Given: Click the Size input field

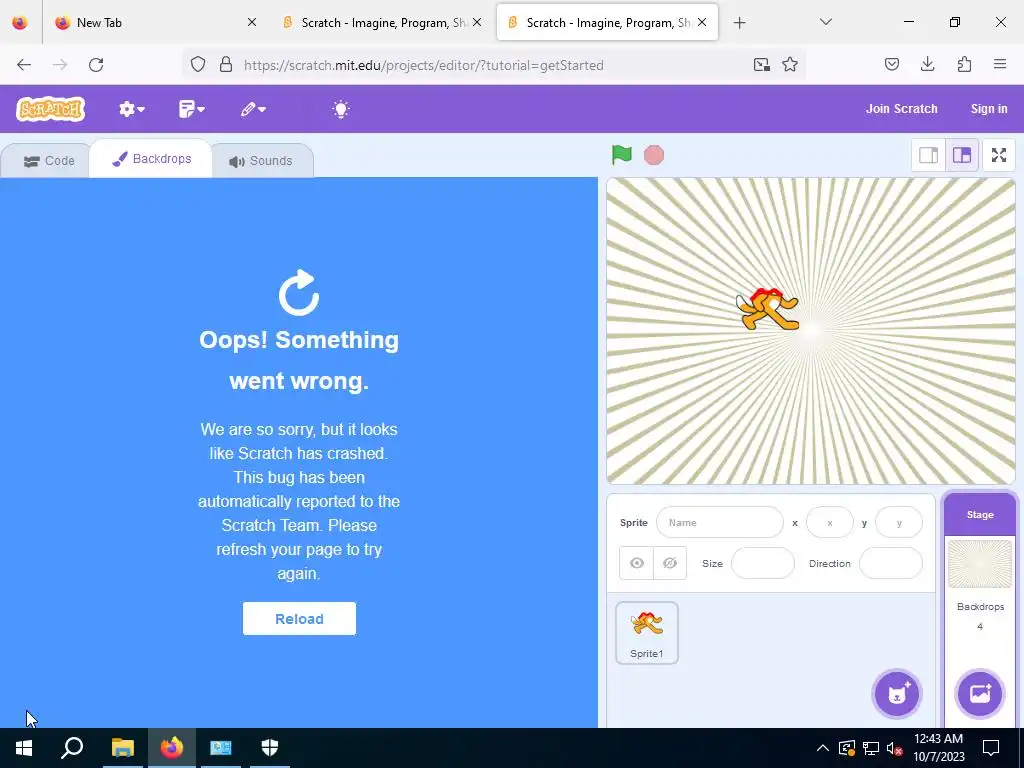Looking at the screenshot, I should pyautogui.click(x=762, y=563).
